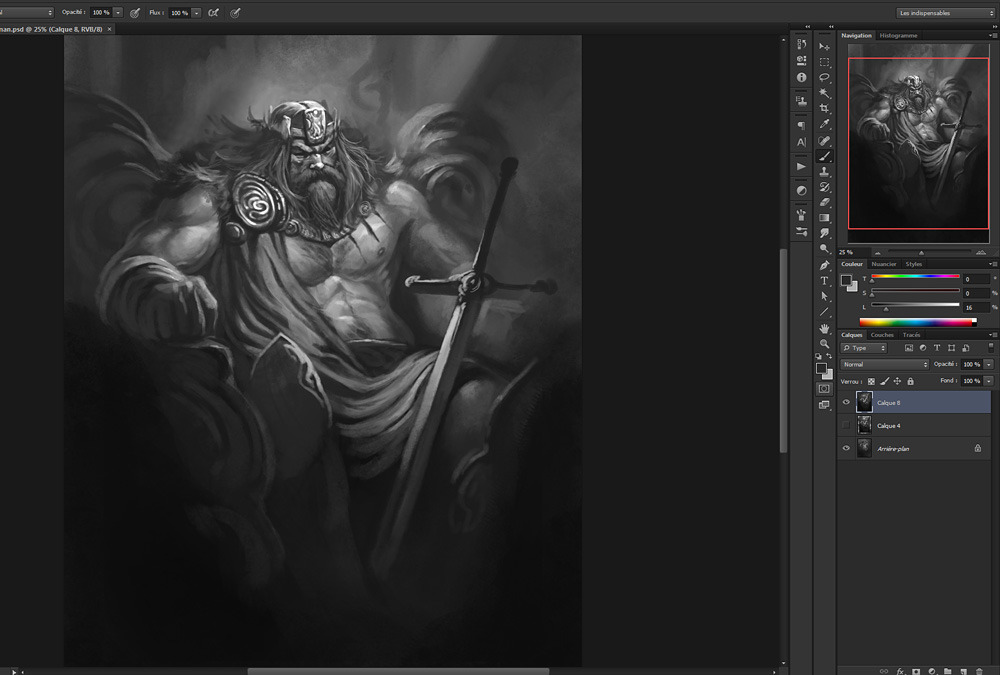Click the trash icon to delete layer
Viewport: 1000px width, 675px height.
pos(979,671)
